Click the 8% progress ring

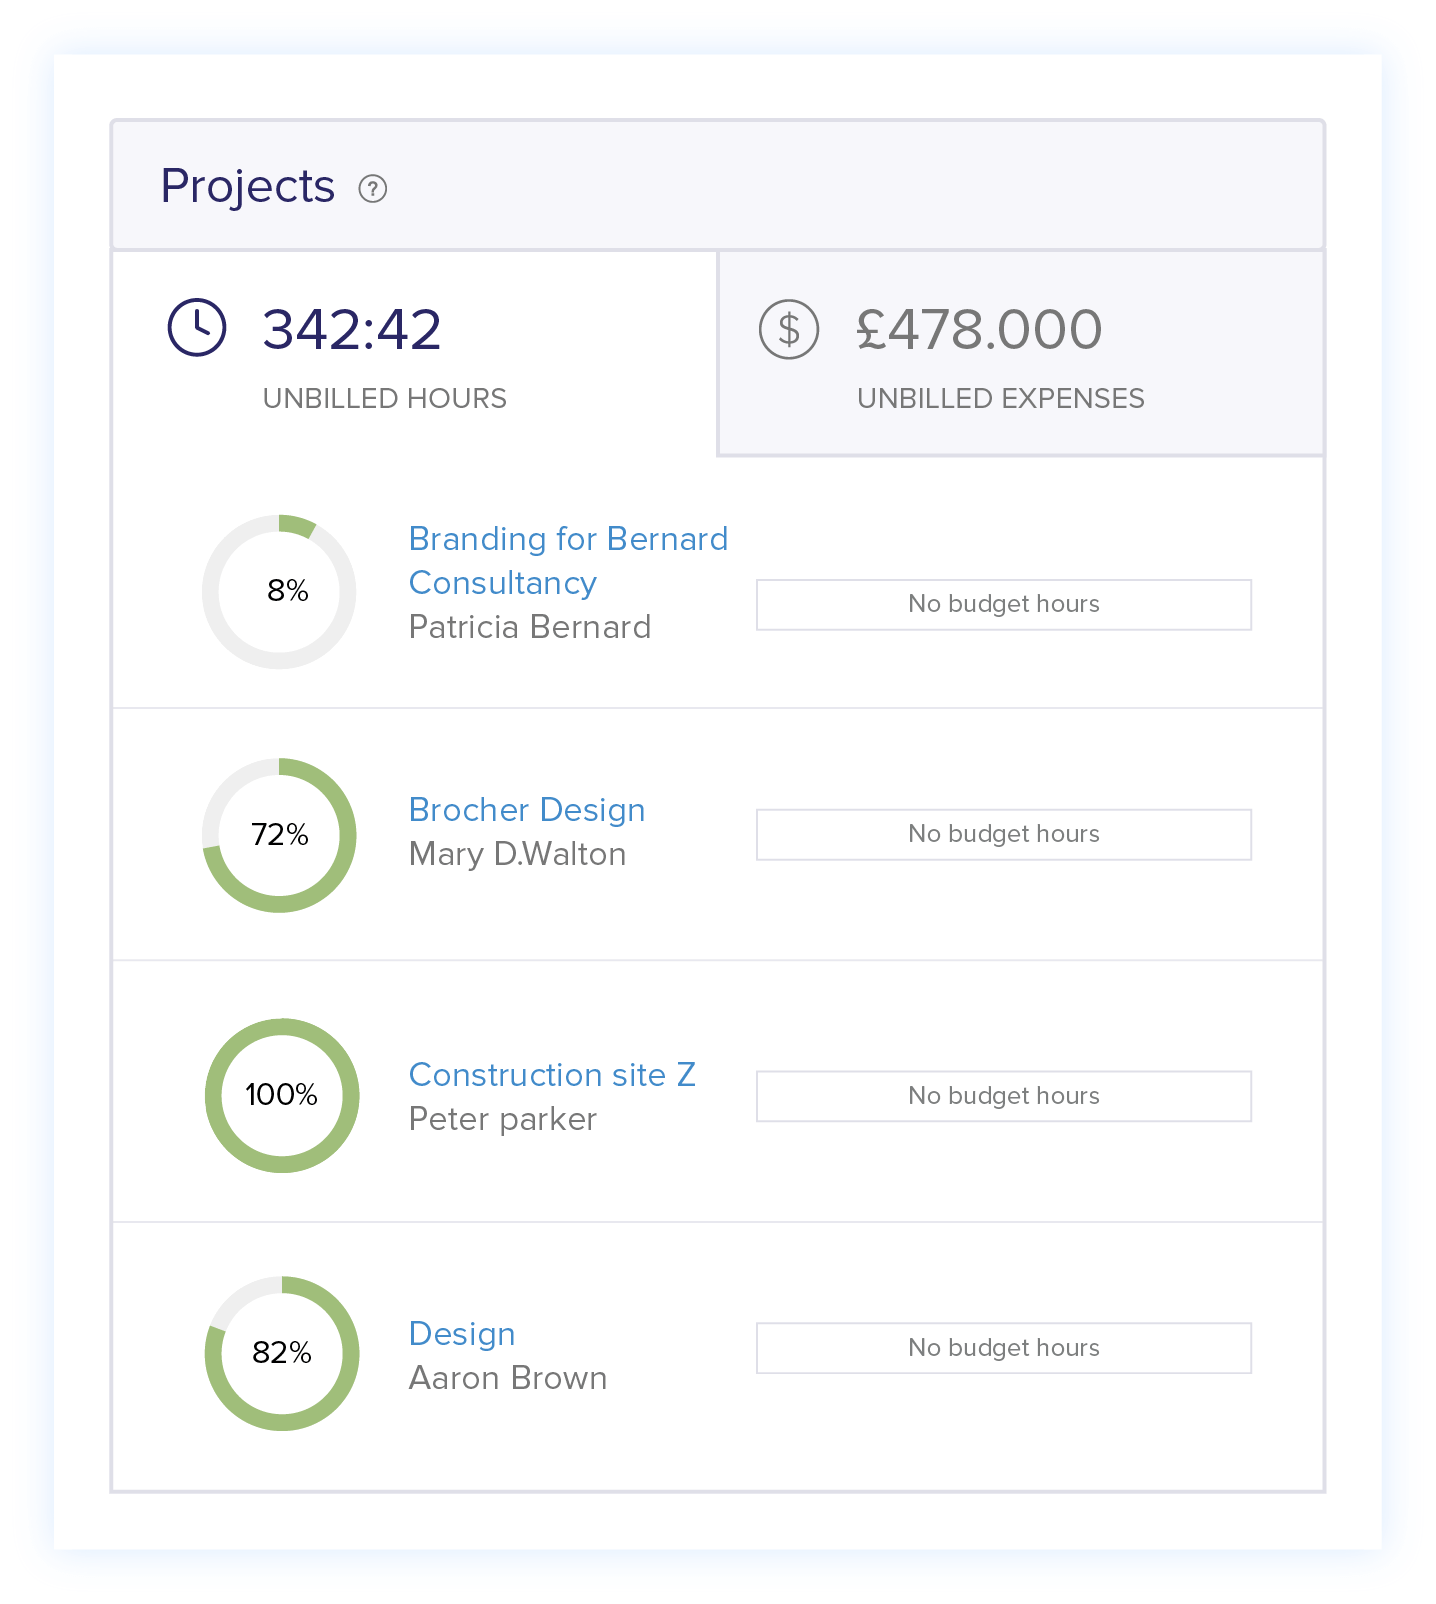click(x=279, y=592)
